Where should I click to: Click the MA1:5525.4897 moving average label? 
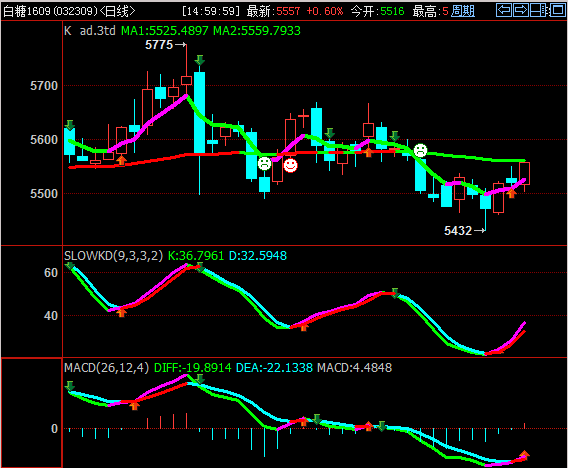point(164,31)
